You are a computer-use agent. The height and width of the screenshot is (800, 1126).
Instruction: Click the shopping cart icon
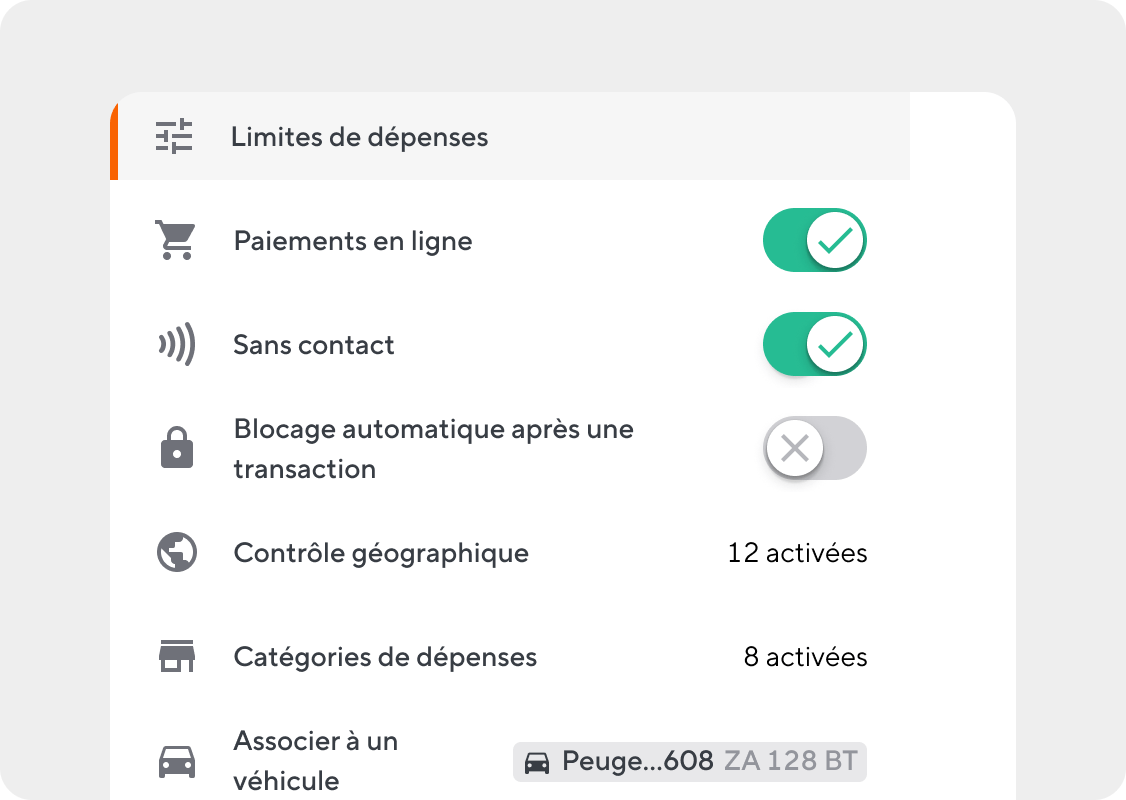point(175,241)
